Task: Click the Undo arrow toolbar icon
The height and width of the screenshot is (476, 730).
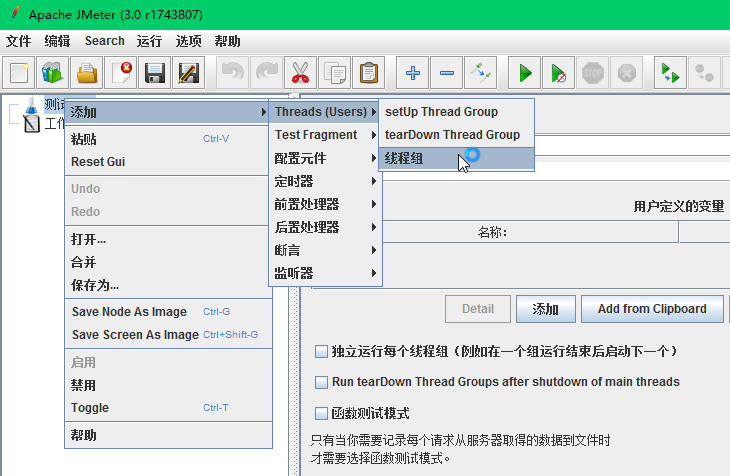Action: pyautogui.click(x=232, y=73)
